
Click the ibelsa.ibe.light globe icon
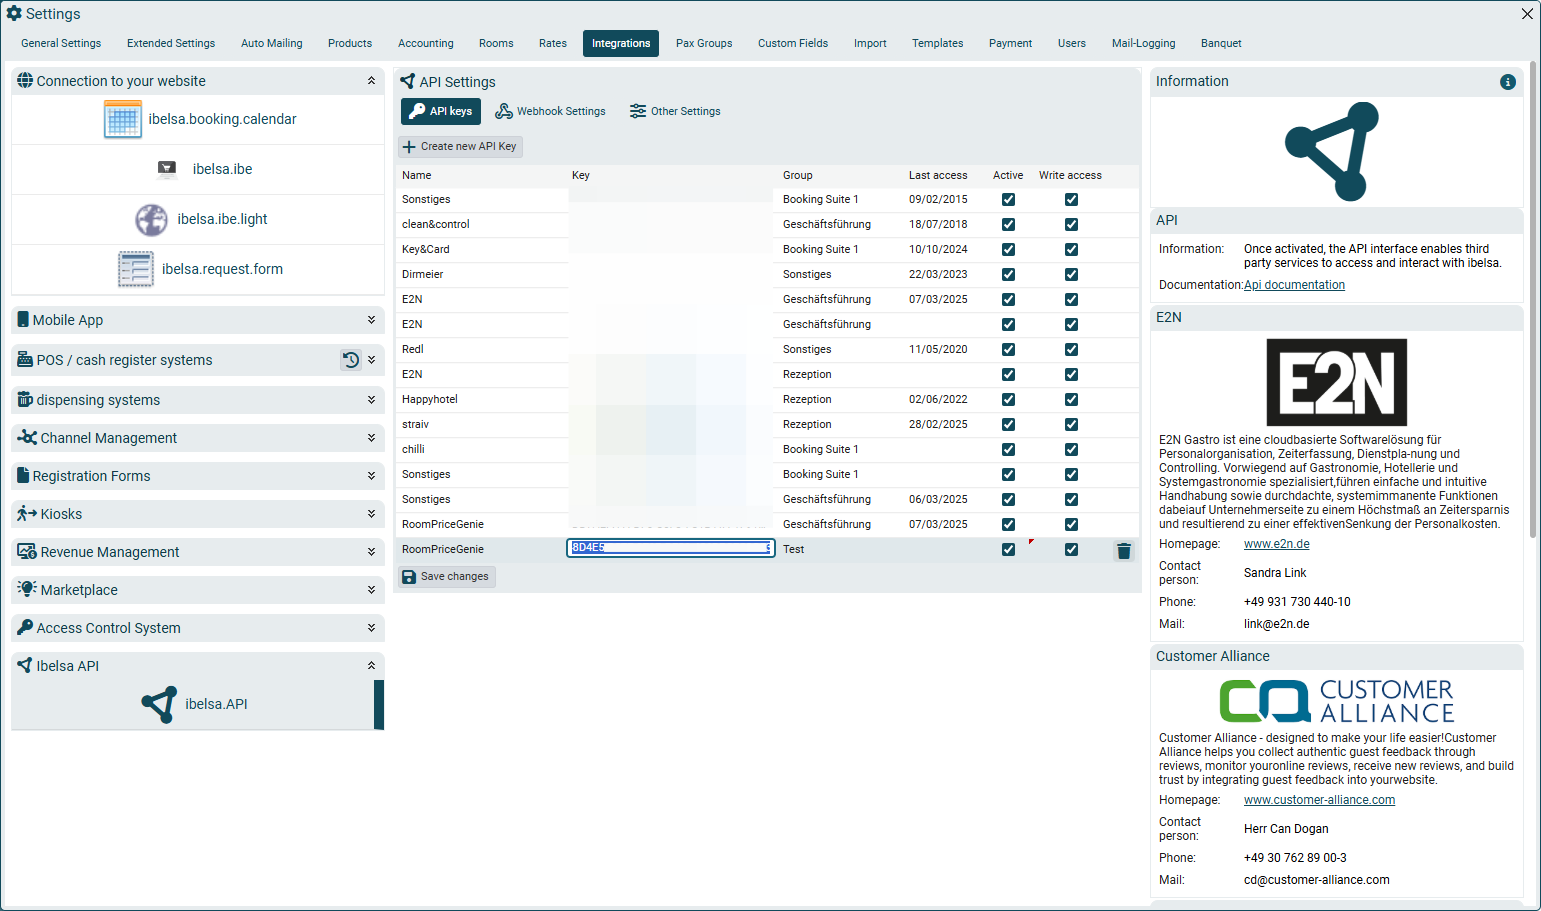point(151,219)
